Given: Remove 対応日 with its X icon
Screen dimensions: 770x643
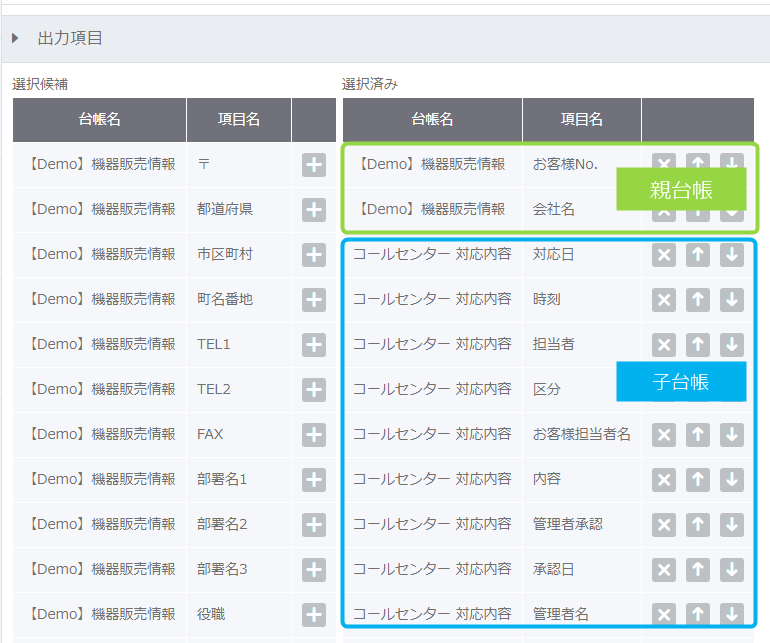Looking at the screenshot, I should (664, 255).
